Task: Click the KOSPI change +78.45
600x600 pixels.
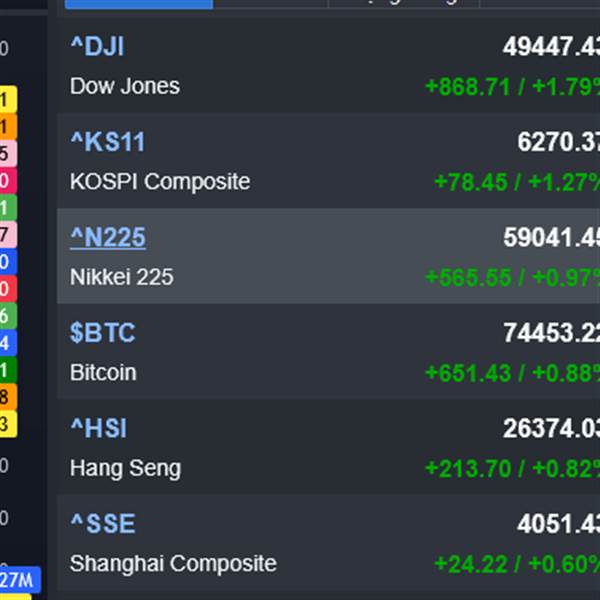Action: click(x=471, y=182)
